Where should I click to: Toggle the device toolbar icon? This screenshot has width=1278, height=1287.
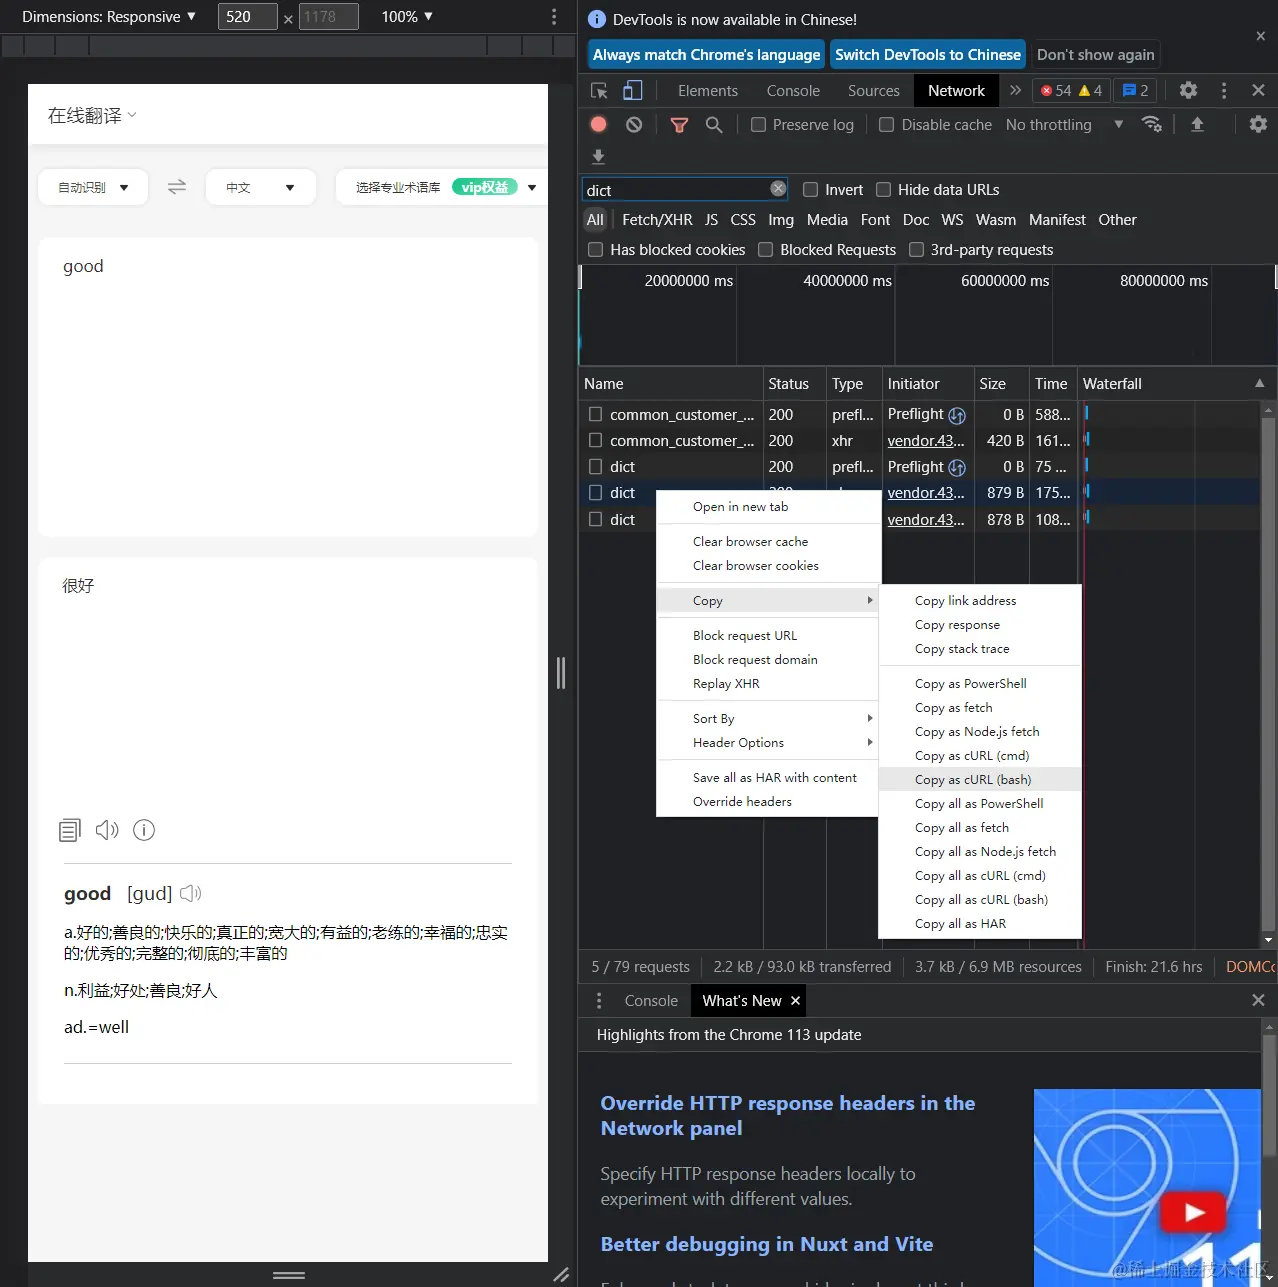click(633, 91)
